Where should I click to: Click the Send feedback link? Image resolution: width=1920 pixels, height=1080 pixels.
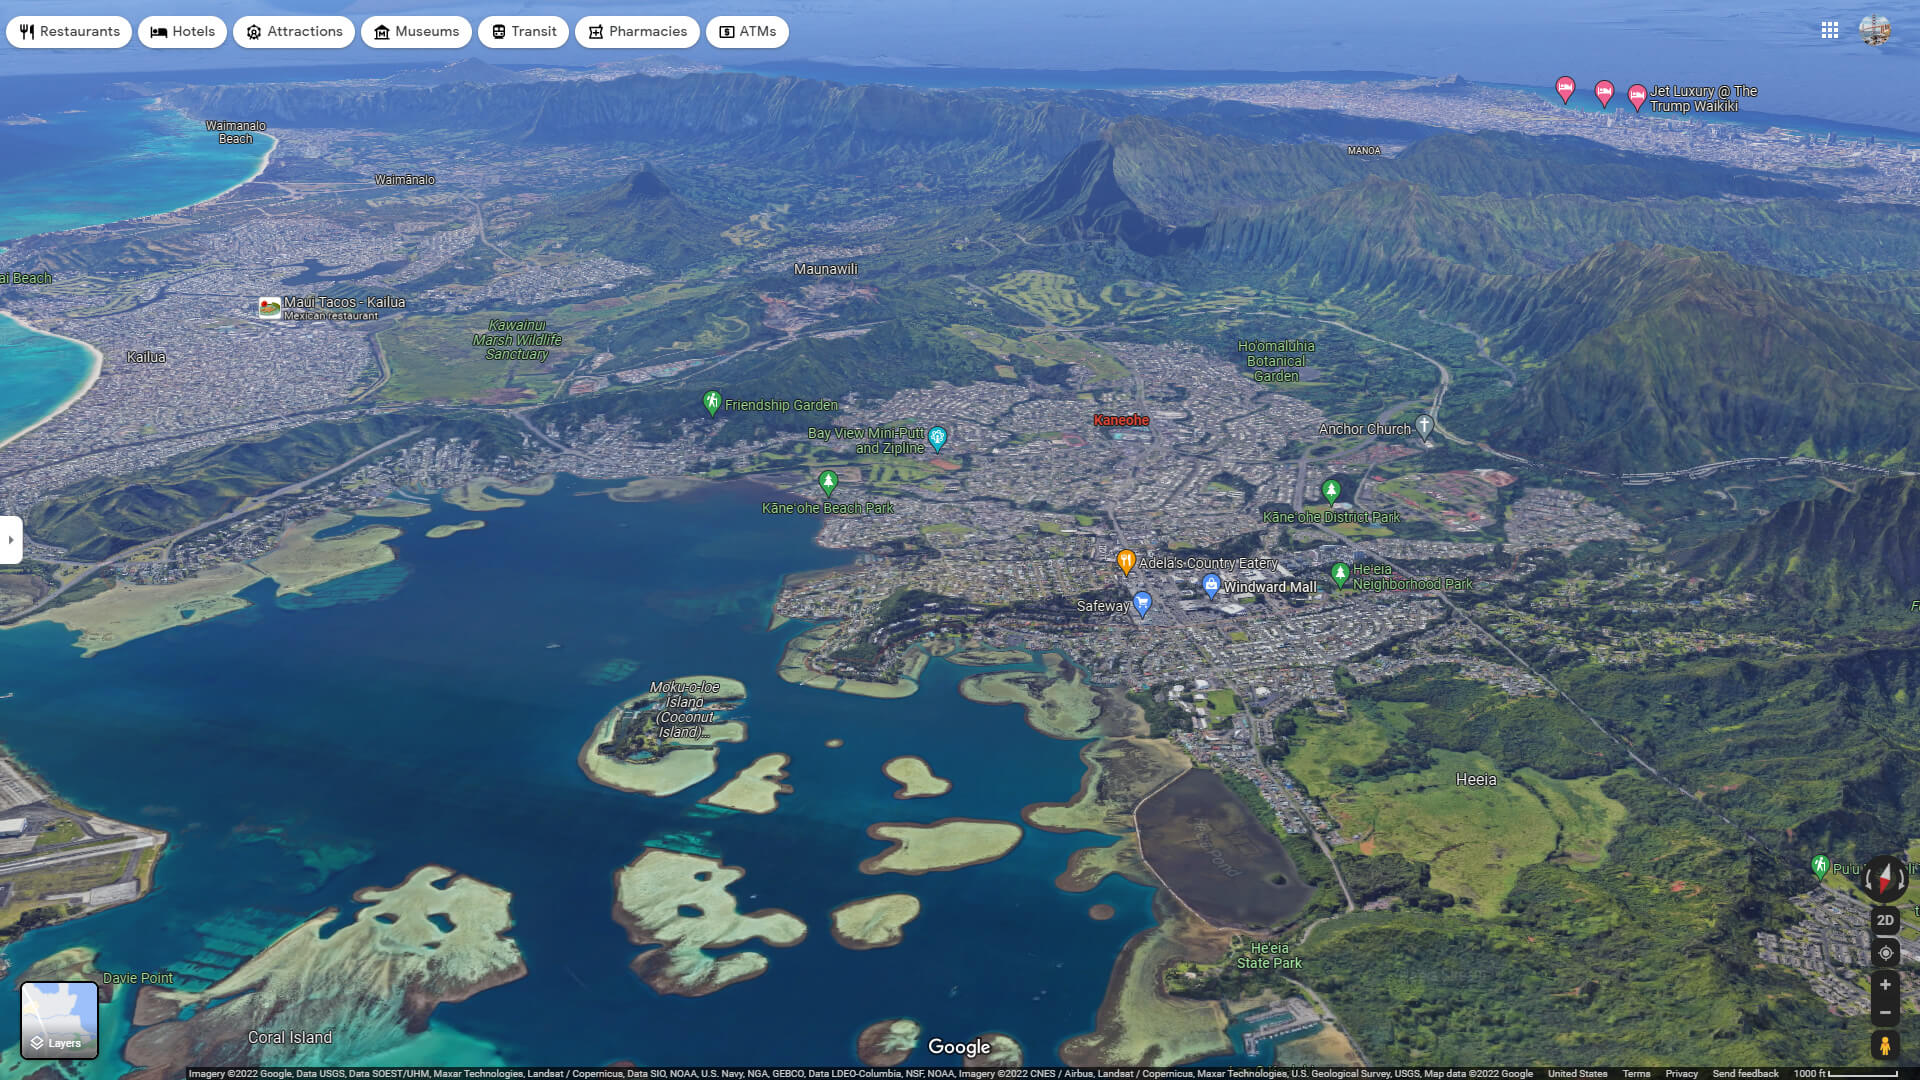(1746, 1072)
